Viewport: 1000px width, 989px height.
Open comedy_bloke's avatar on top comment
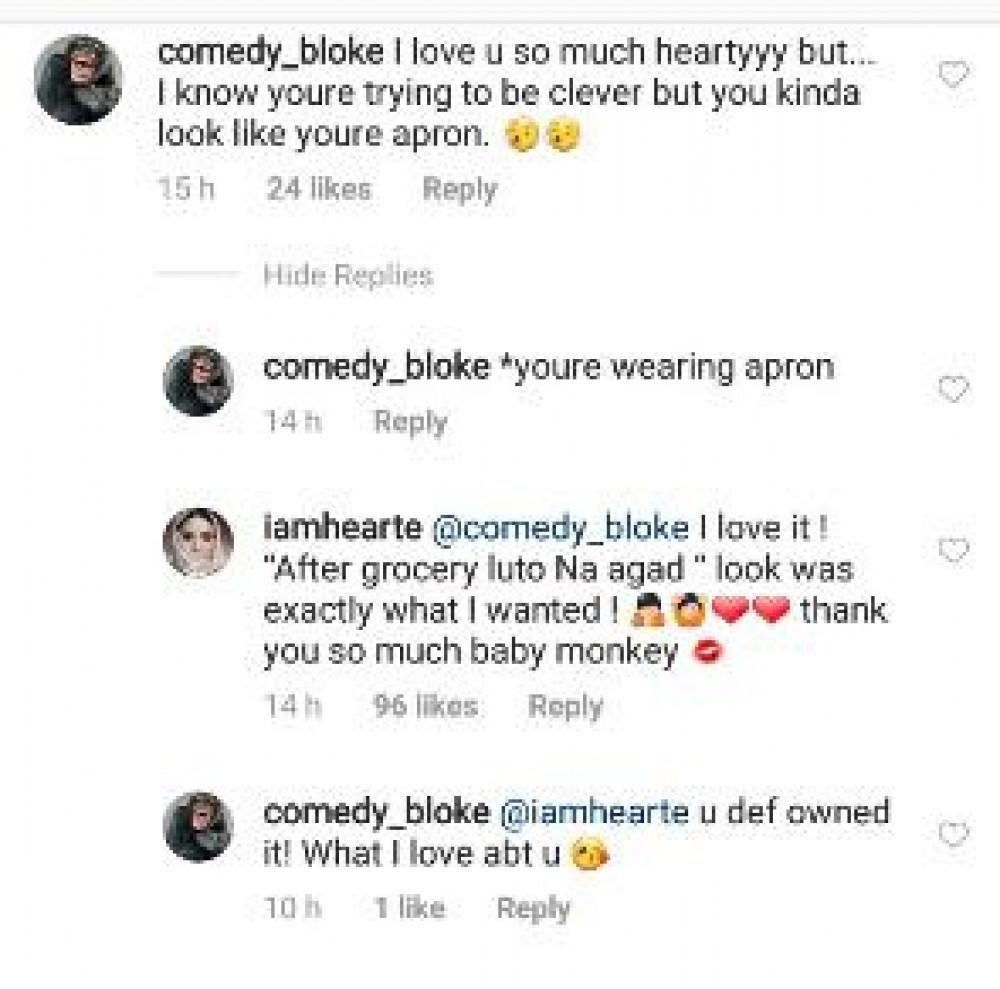[x=78, y=80]
